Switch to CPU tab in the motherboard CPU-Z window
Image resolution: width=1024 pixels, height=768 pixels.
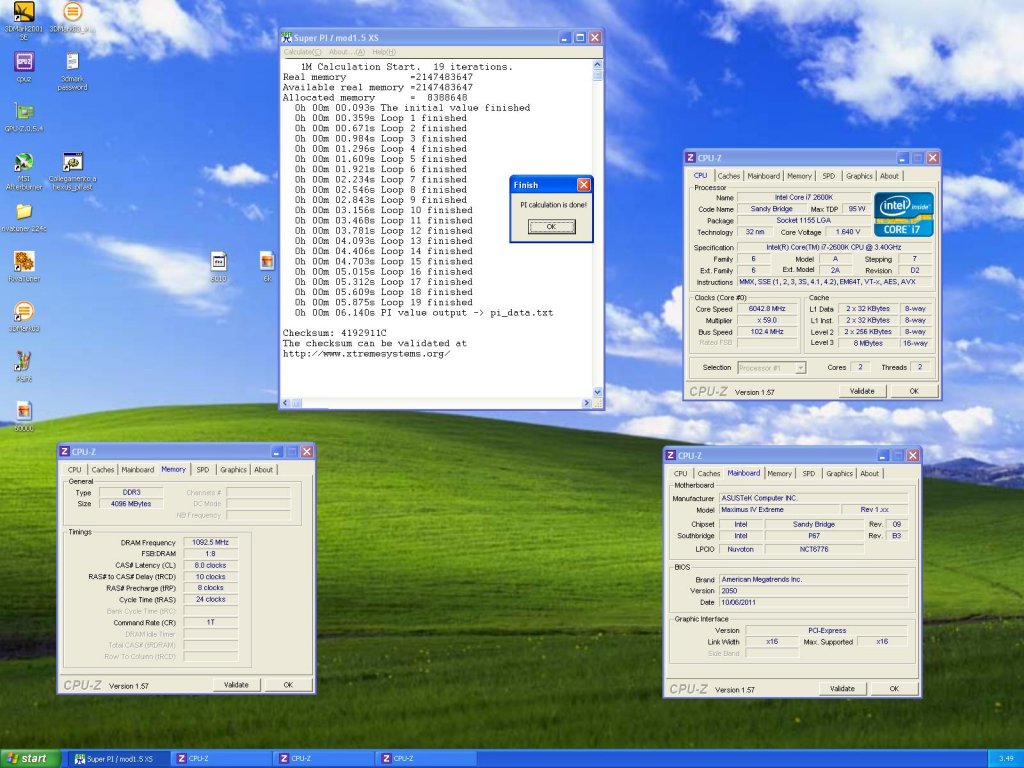pyautogui.click(x=680, y=473)
